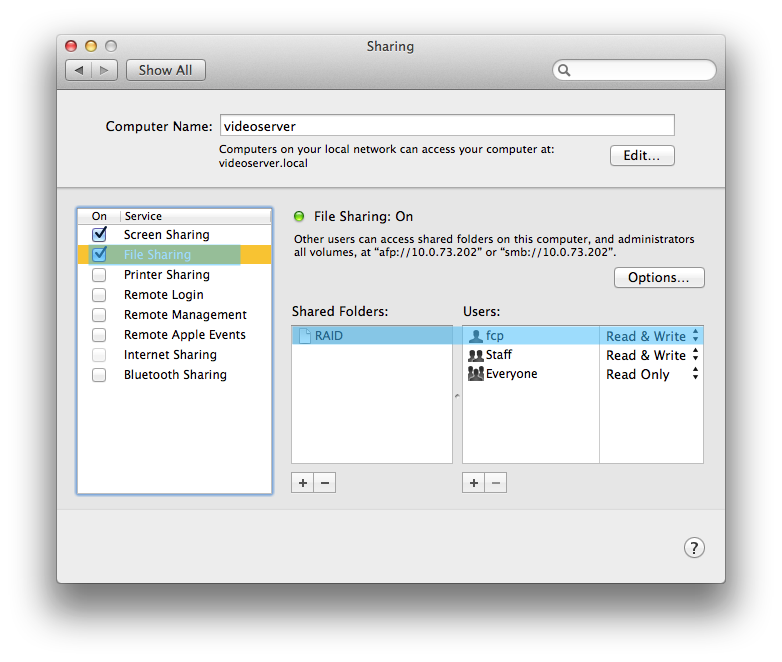Click the Show All button
Screen dimensions: 782x662
click(x=166, y=70)
